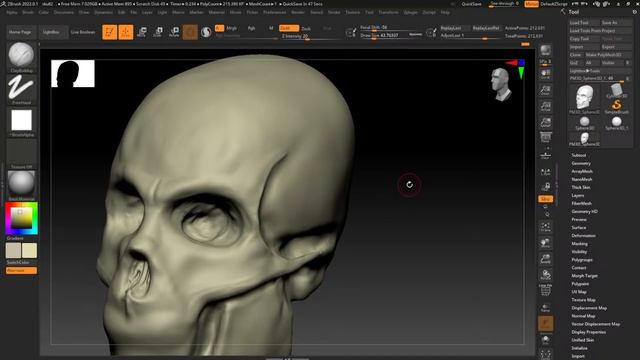
Task: Open the FreeHand stroke selector
Action: [21, 88]
